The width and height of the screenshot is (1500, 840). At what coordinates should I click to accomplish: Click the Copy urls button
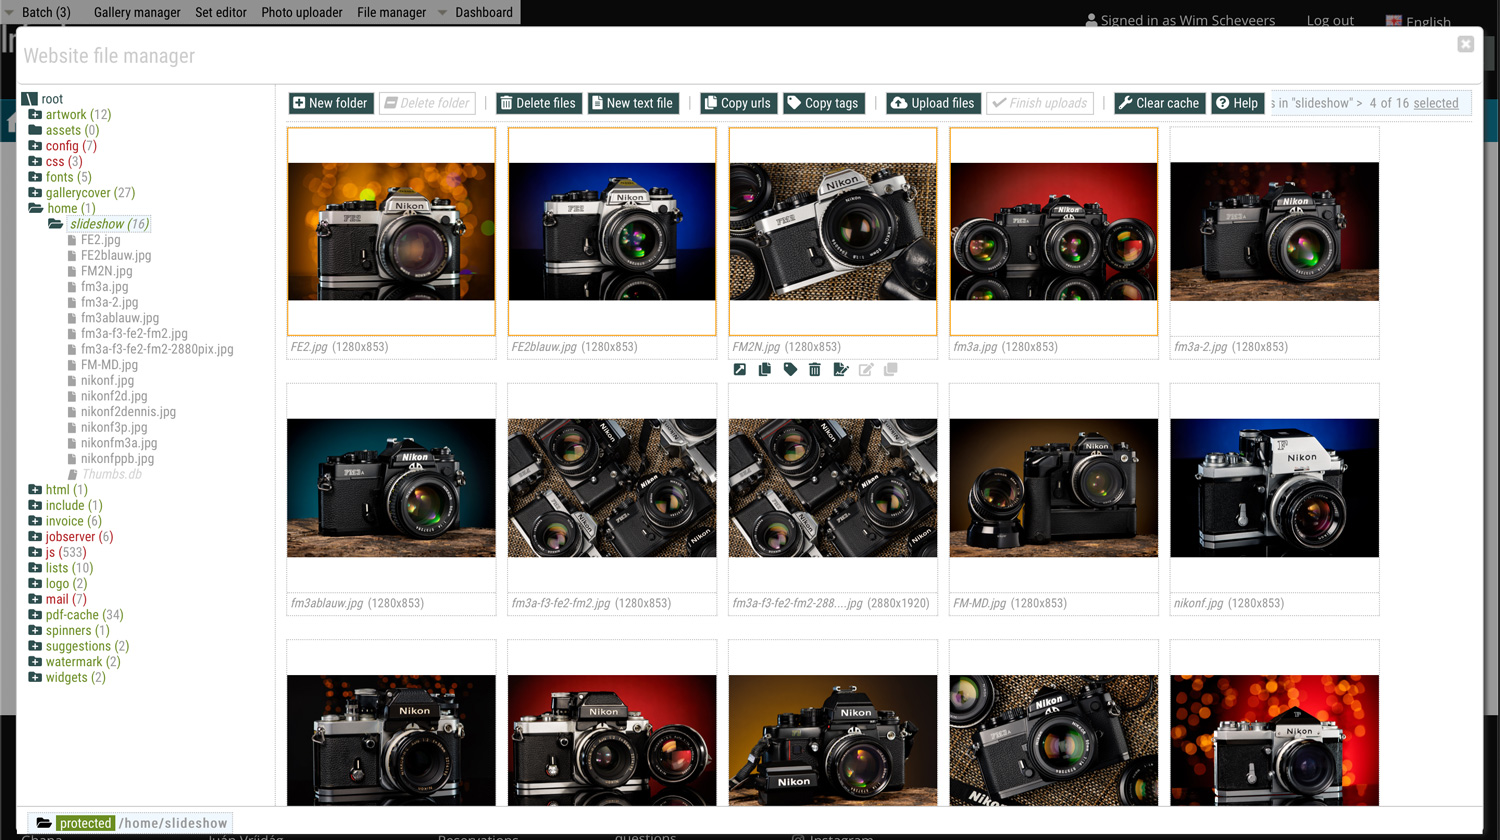[738, 103]
